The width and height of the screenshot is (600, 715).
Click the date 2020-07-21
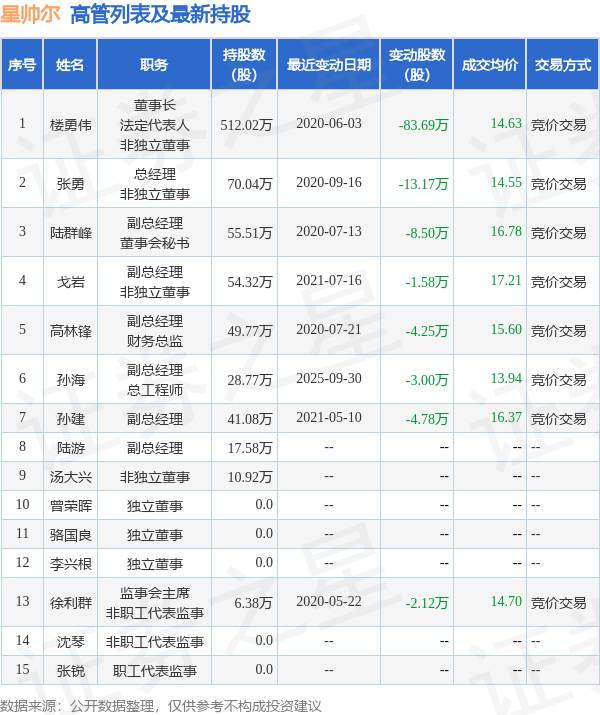[329, 329]
